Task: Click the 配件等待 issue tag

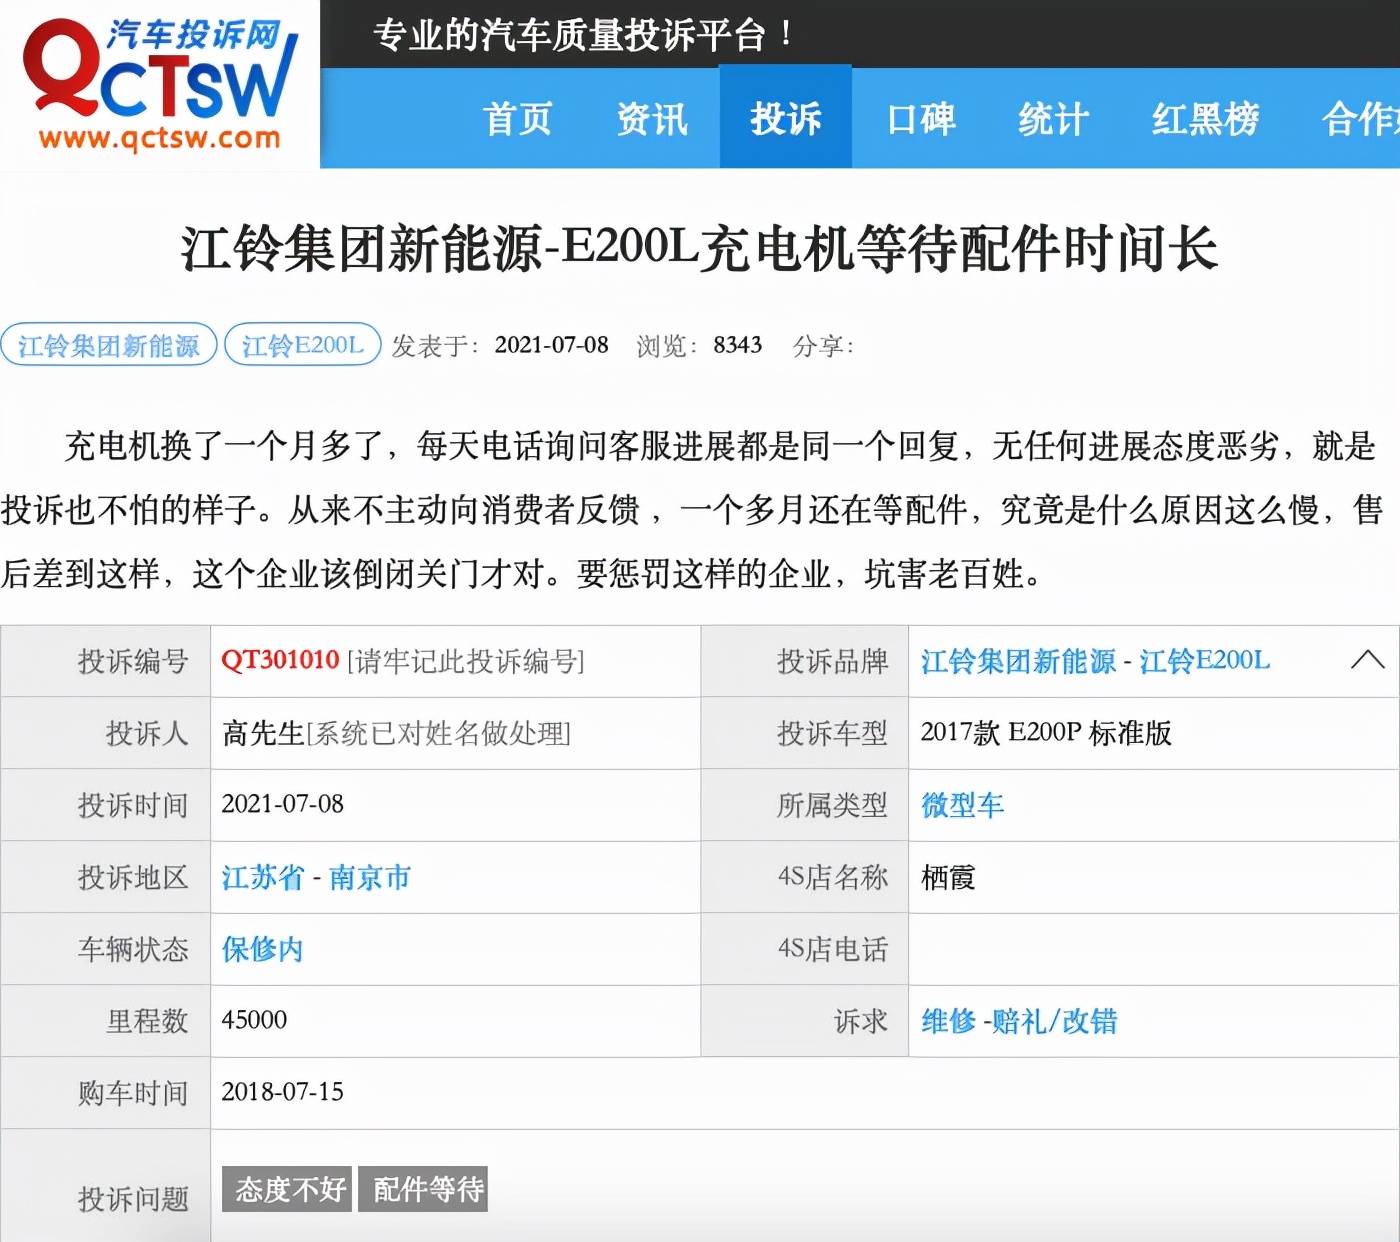Action: click(x=423, y=1188)
